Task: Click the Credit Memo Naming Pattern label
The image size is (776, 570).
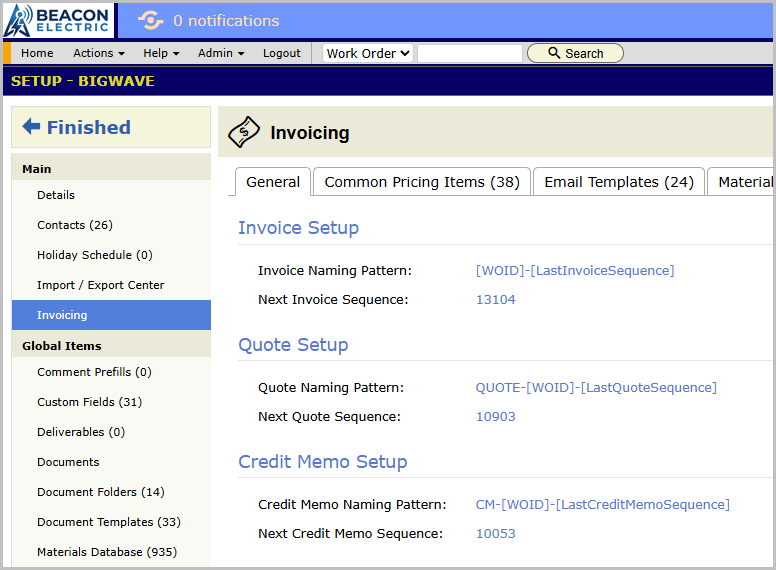Action: point(352,504)
